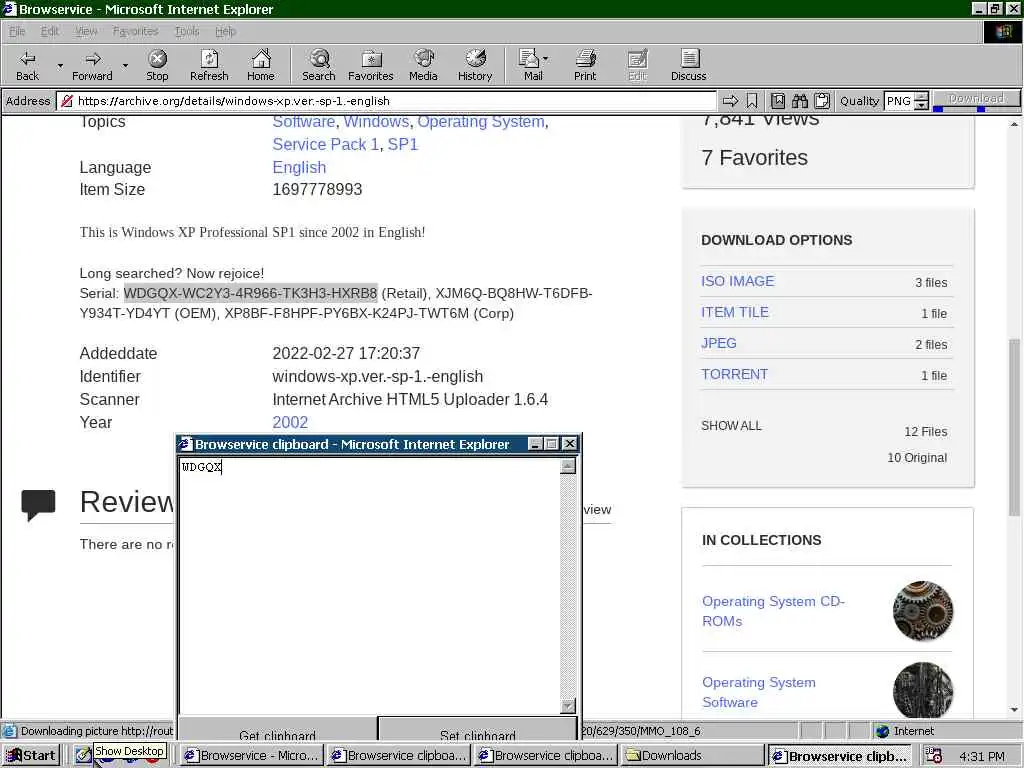Open the English language link
The width and height of the screenshot is (1024, 768).
pos(299,167)
